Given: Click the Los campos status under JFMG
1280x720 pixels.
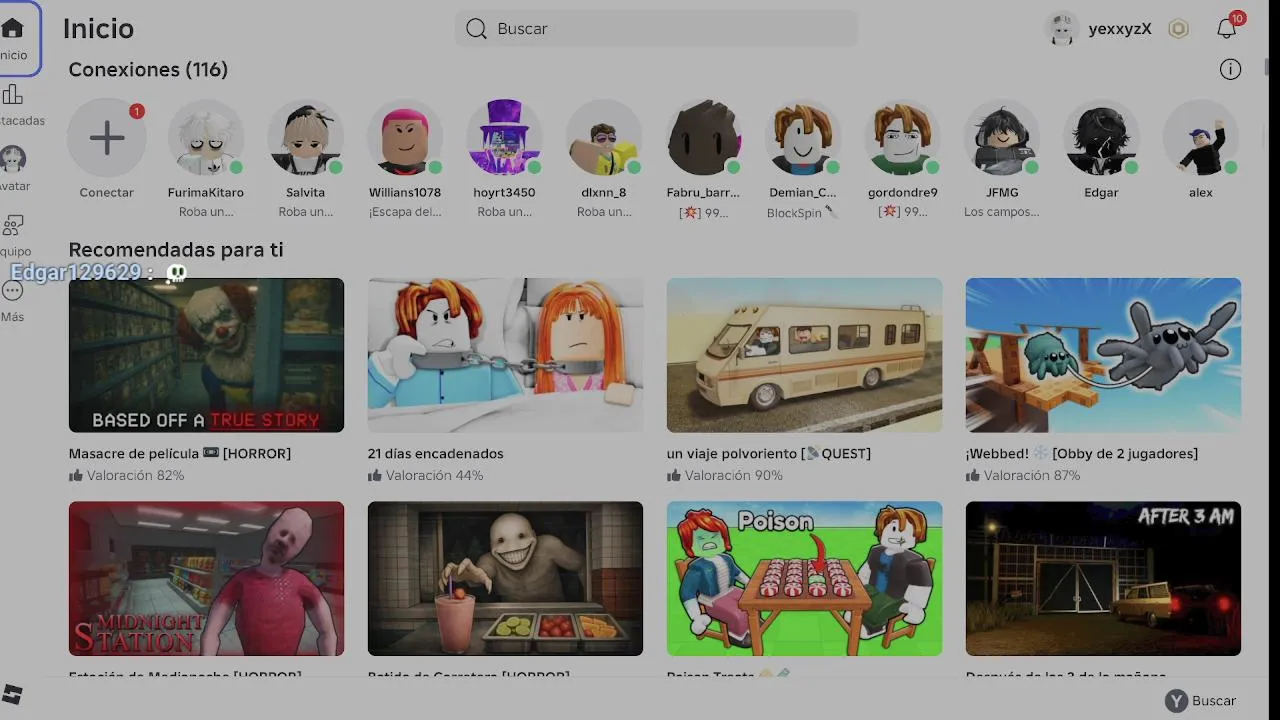Looking at the screenshot, I should tap(1002, 212).
